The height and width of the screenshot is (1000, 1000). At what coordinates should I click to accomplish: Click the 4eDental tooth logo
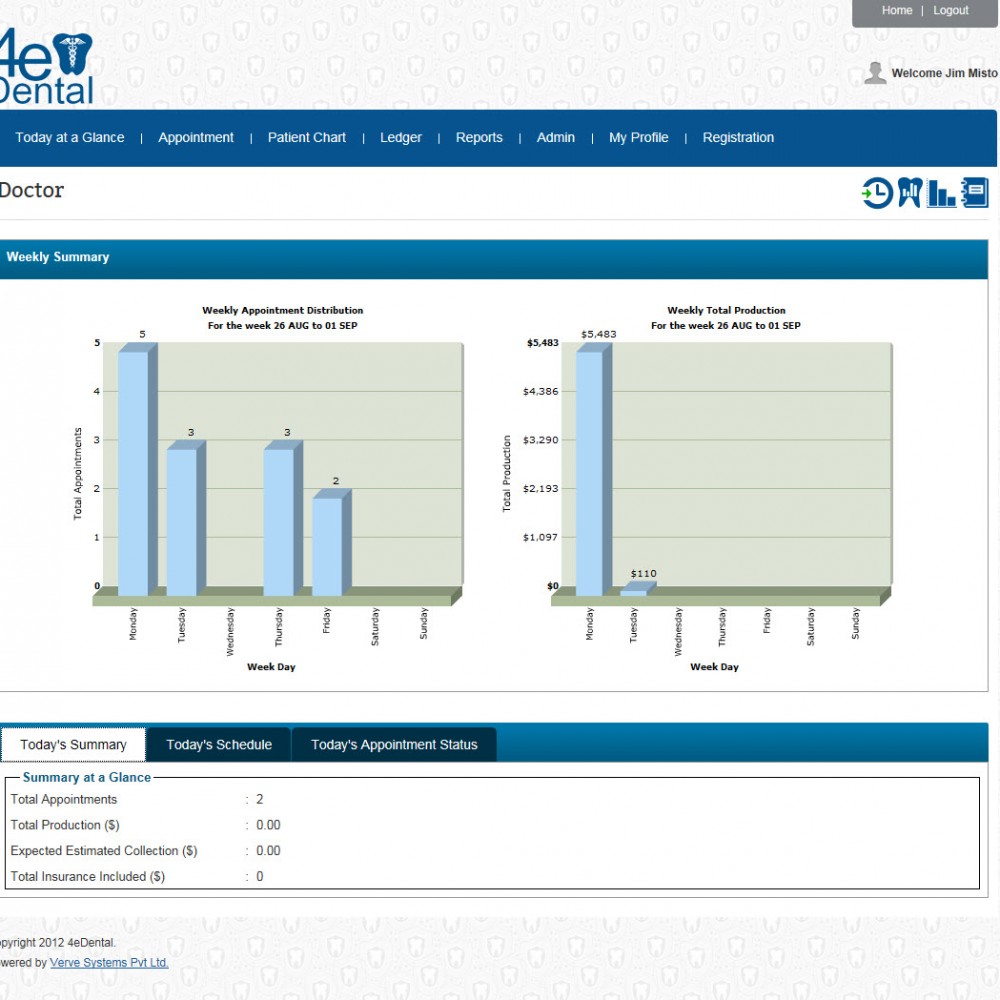click(x=46, y=66)
